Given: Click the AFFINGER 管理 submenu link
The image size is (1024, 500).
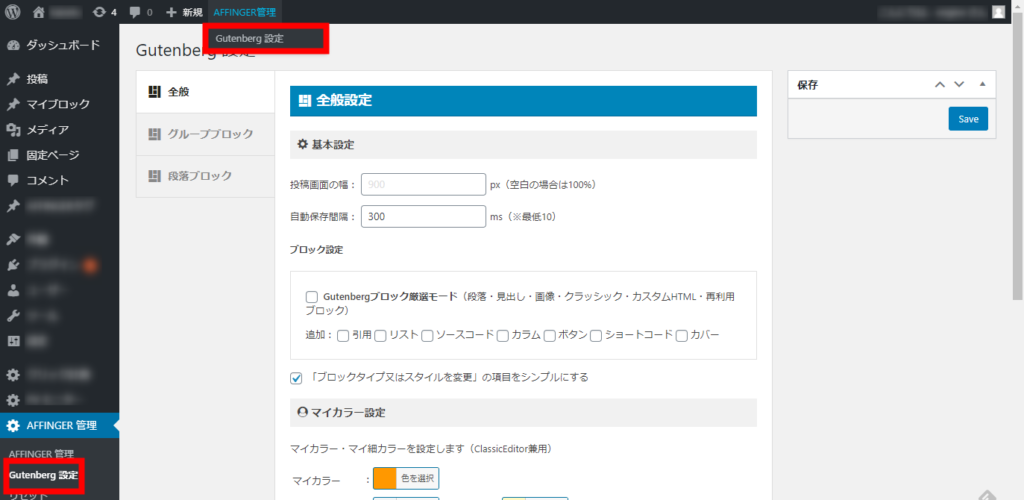Looking at the screenshot, I should [x=41, y=454].
